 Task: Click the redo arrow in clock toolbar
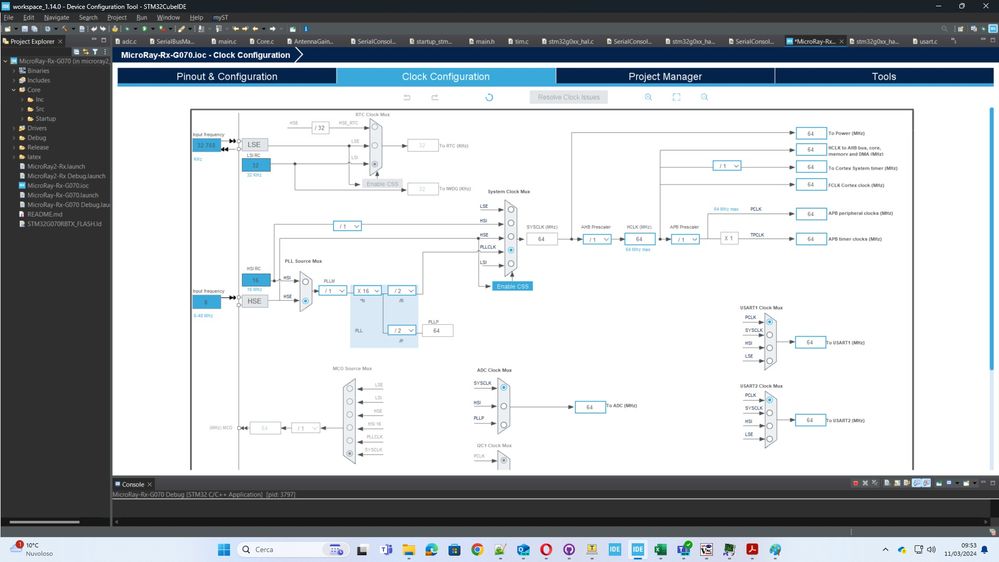tap(435, 97)
